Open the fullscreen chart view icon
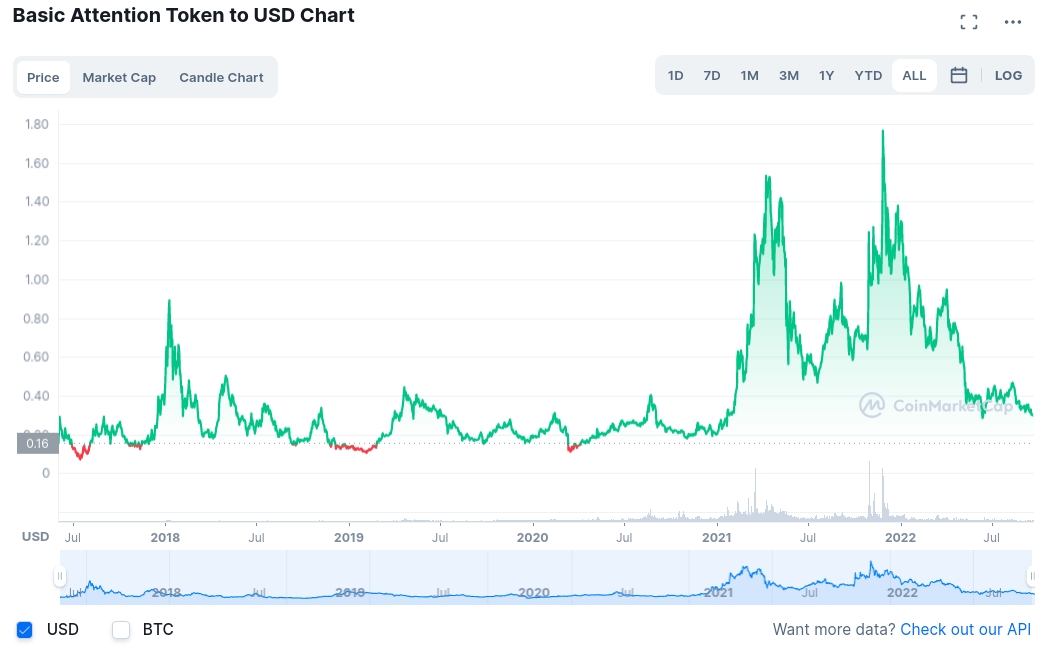 [x=968, y=22]
